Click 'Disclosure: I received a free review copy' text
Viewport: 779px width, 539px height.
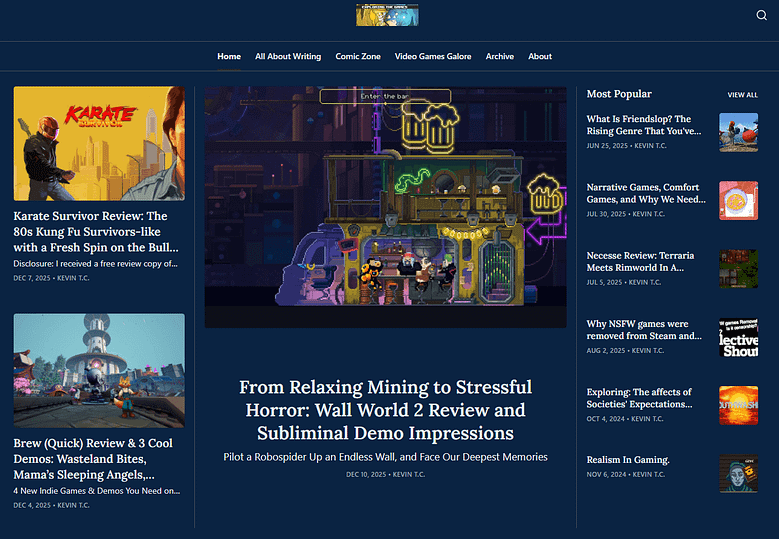(x=95, y=264)
